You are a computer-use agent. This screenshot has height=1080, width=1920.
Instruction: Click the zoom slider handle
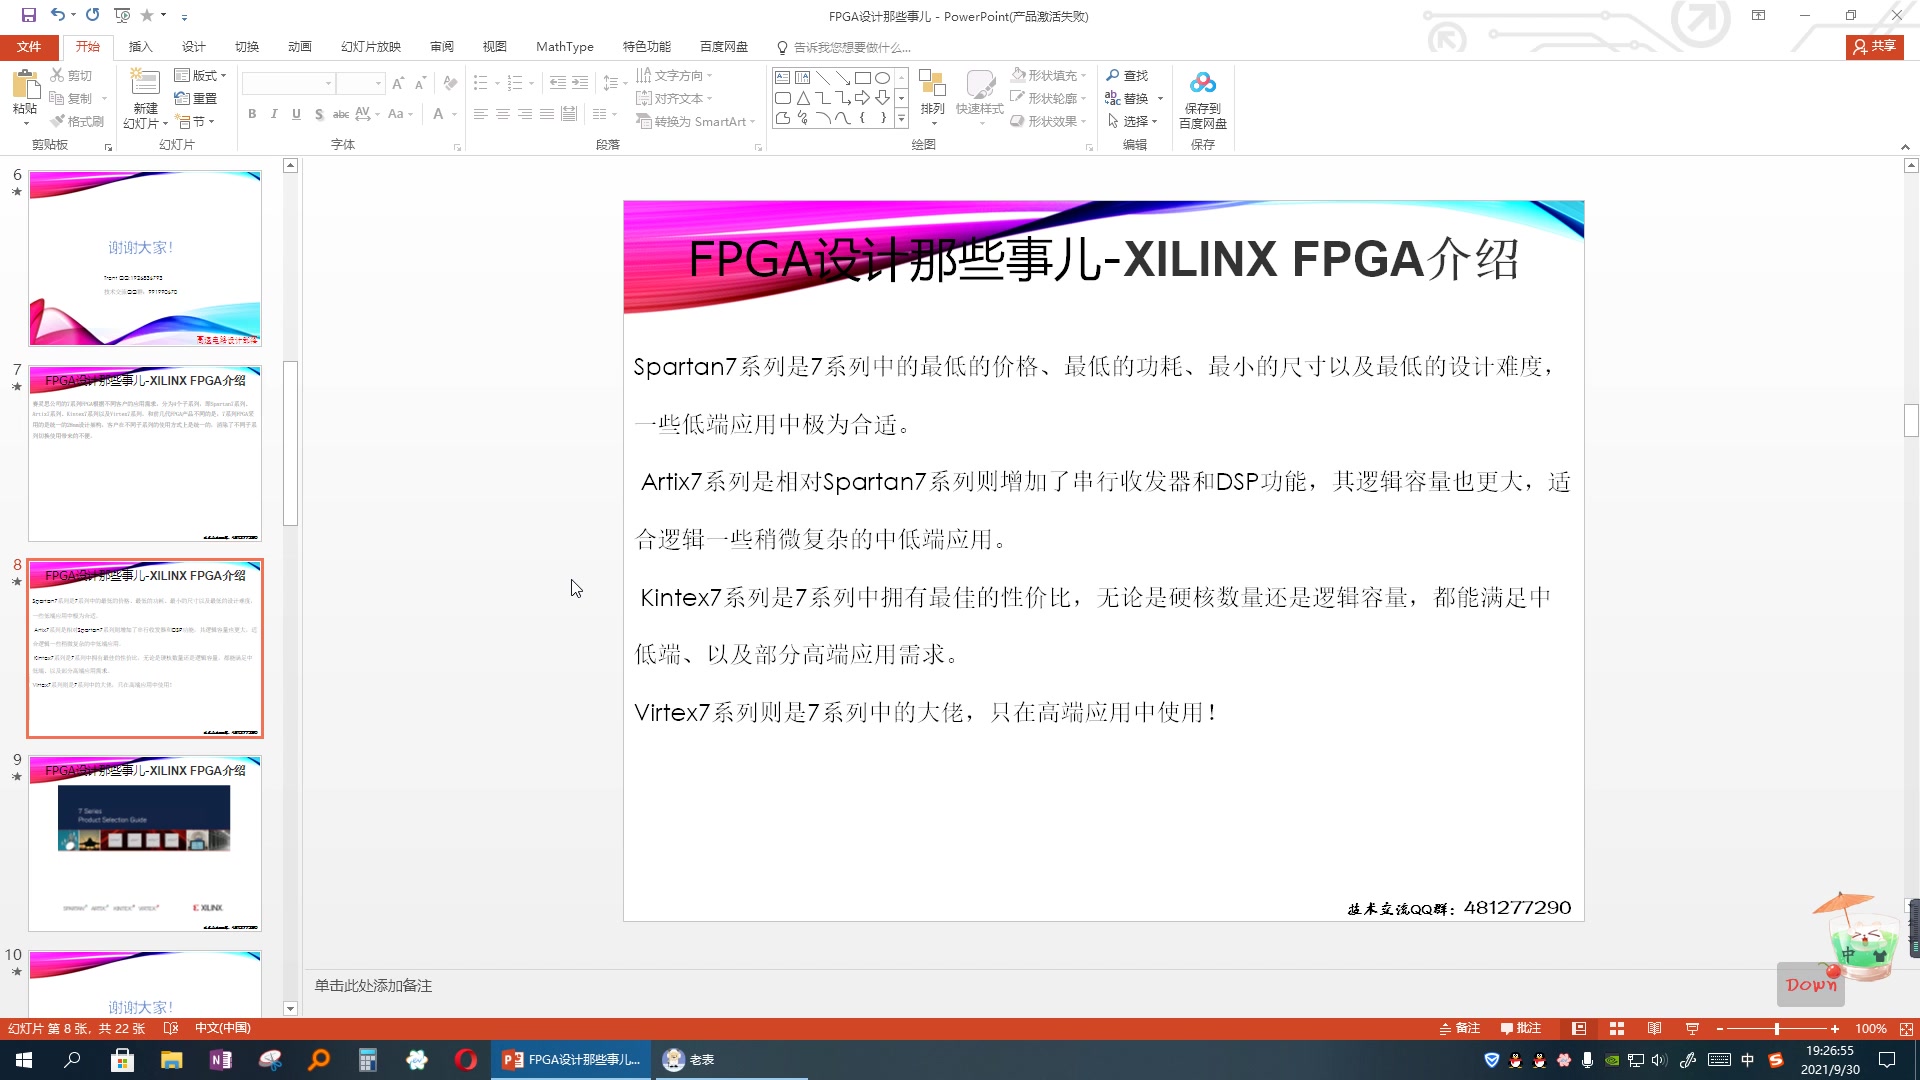1777,1029
